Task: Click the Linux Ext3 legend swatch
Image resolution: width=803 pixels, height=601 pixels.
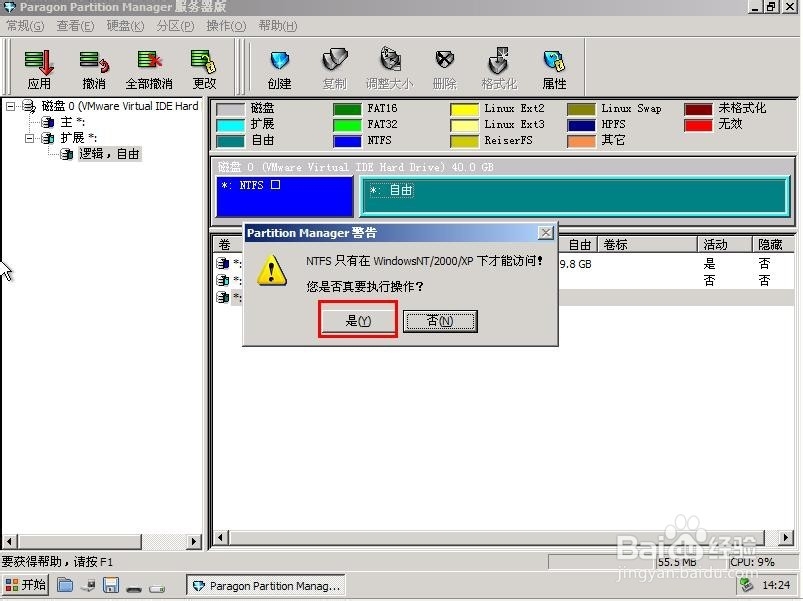Action: [464, 125]
